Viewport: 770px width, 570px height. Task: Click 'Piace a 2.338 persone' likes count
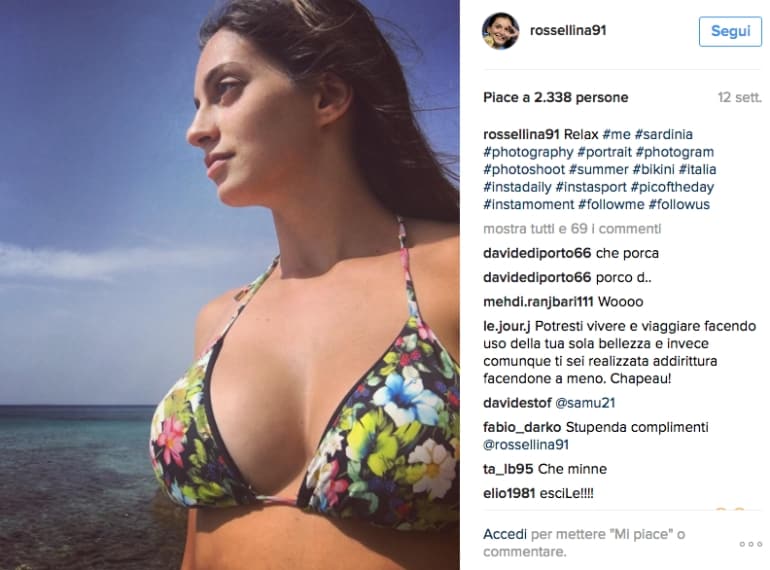pyautogui.click(x=555, y=97)
